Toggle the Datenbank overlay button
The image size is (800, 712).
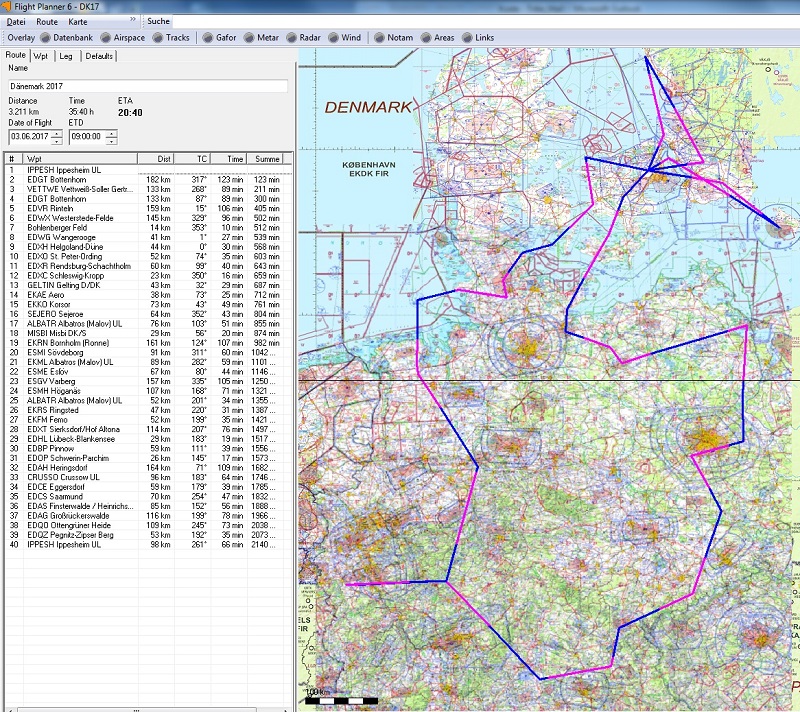(x=68, y=37)
